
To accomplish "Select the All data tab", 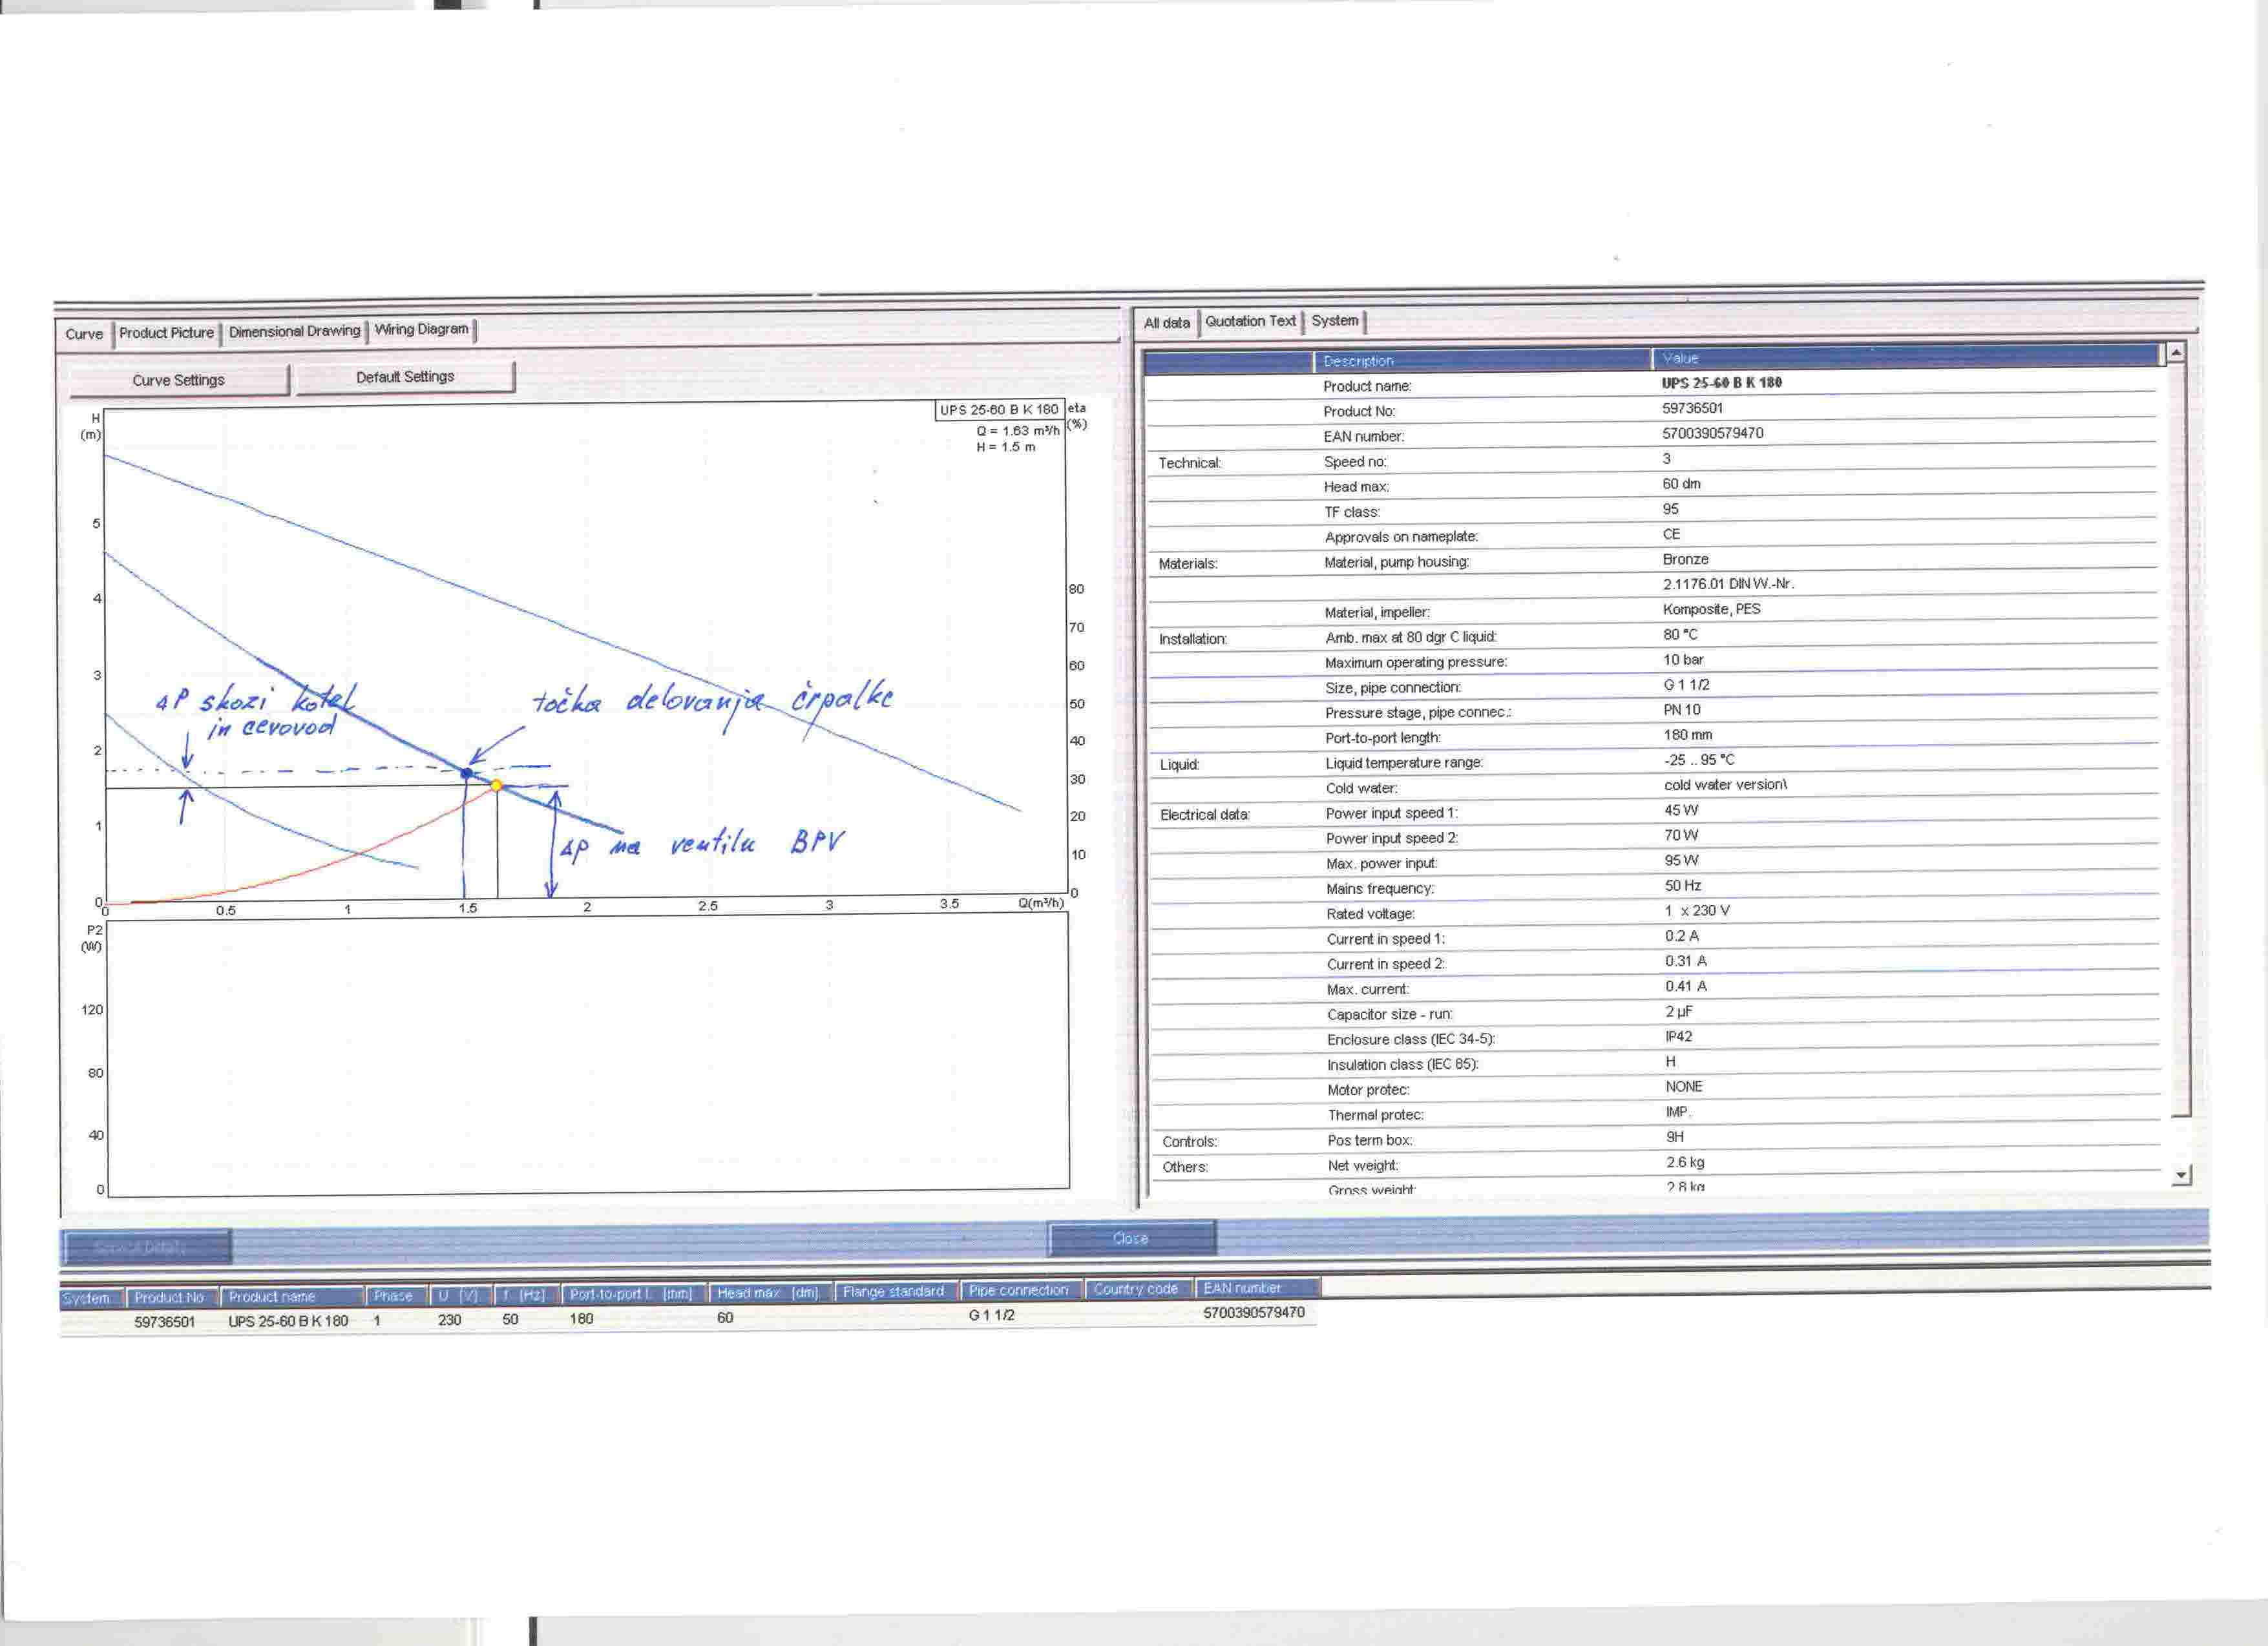I will [x=1167, y=323].
